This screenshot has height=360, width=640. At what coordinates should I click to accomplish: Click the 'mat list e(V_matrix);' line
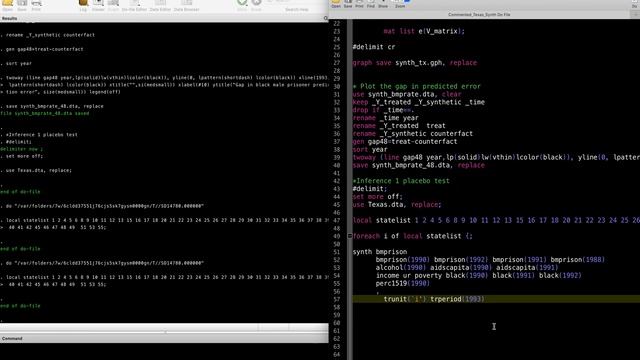424,31
